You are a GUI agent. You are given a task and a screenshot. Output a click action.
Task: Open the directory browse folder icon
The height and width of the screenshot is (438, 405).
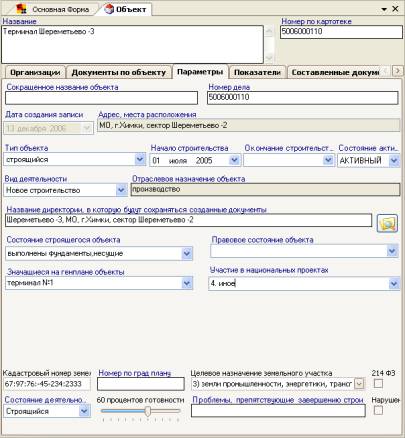click(x=387, y=223)
